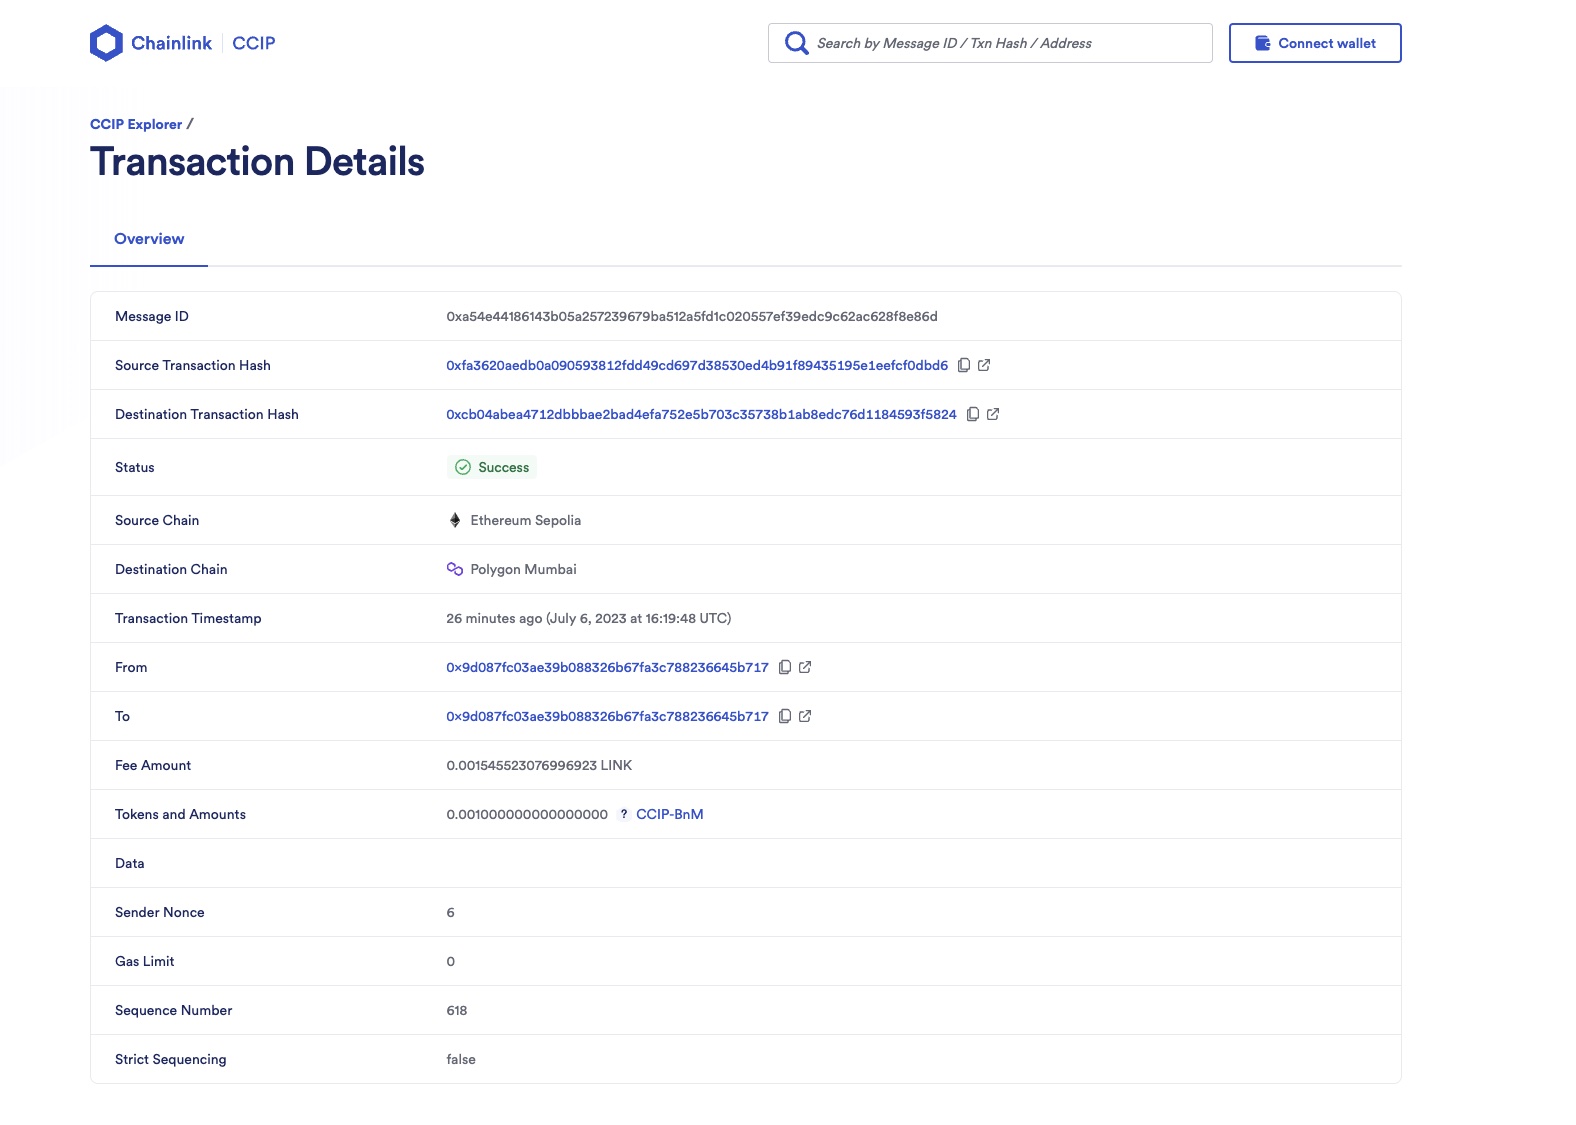Screen dimensions: 1576x1125
Task: Open Destination Transaction Hash external link icon
Action: point(993,414)
